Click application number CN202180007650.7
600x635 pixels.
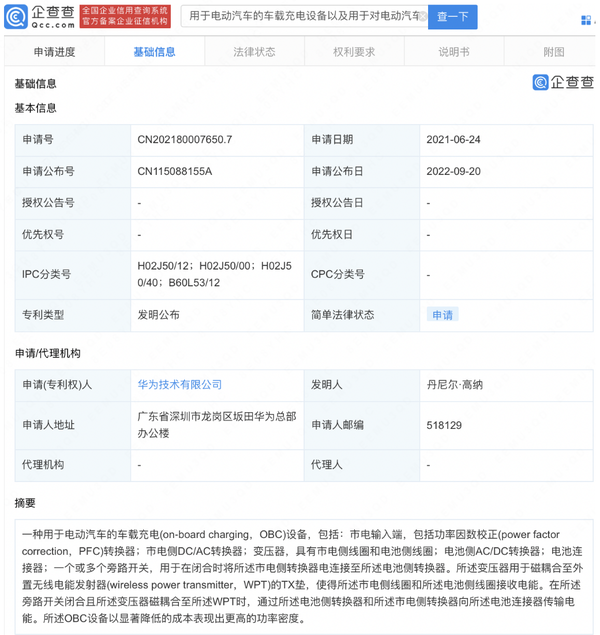pos(185,140)
